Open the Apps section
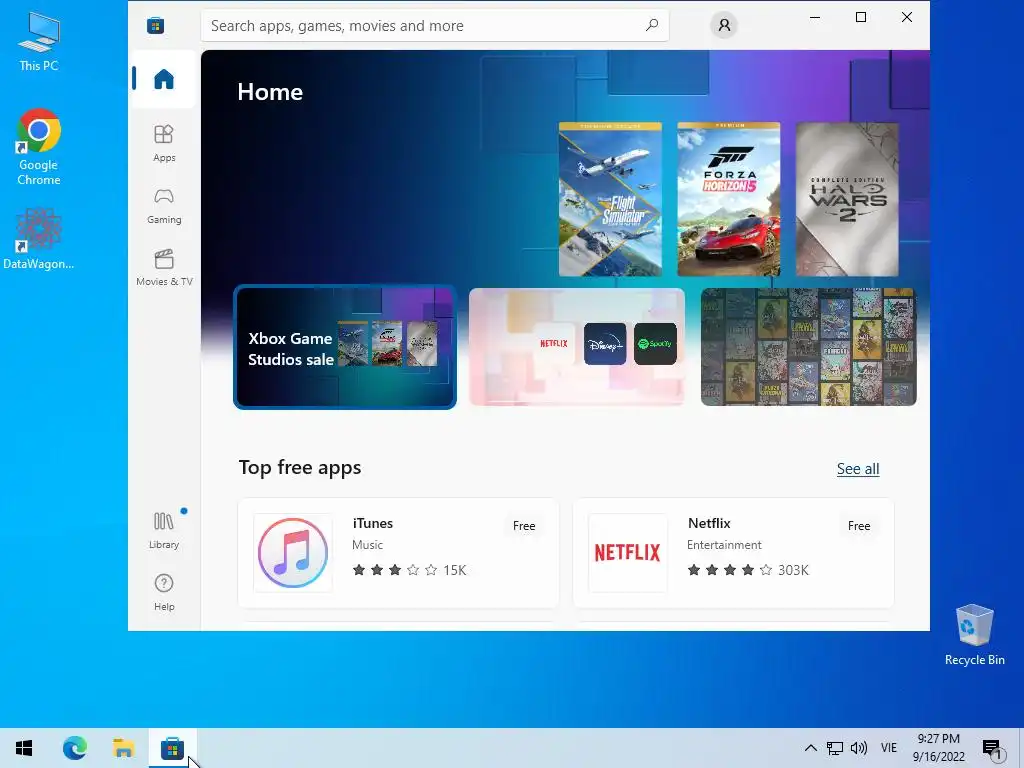 tap(164, 143)
